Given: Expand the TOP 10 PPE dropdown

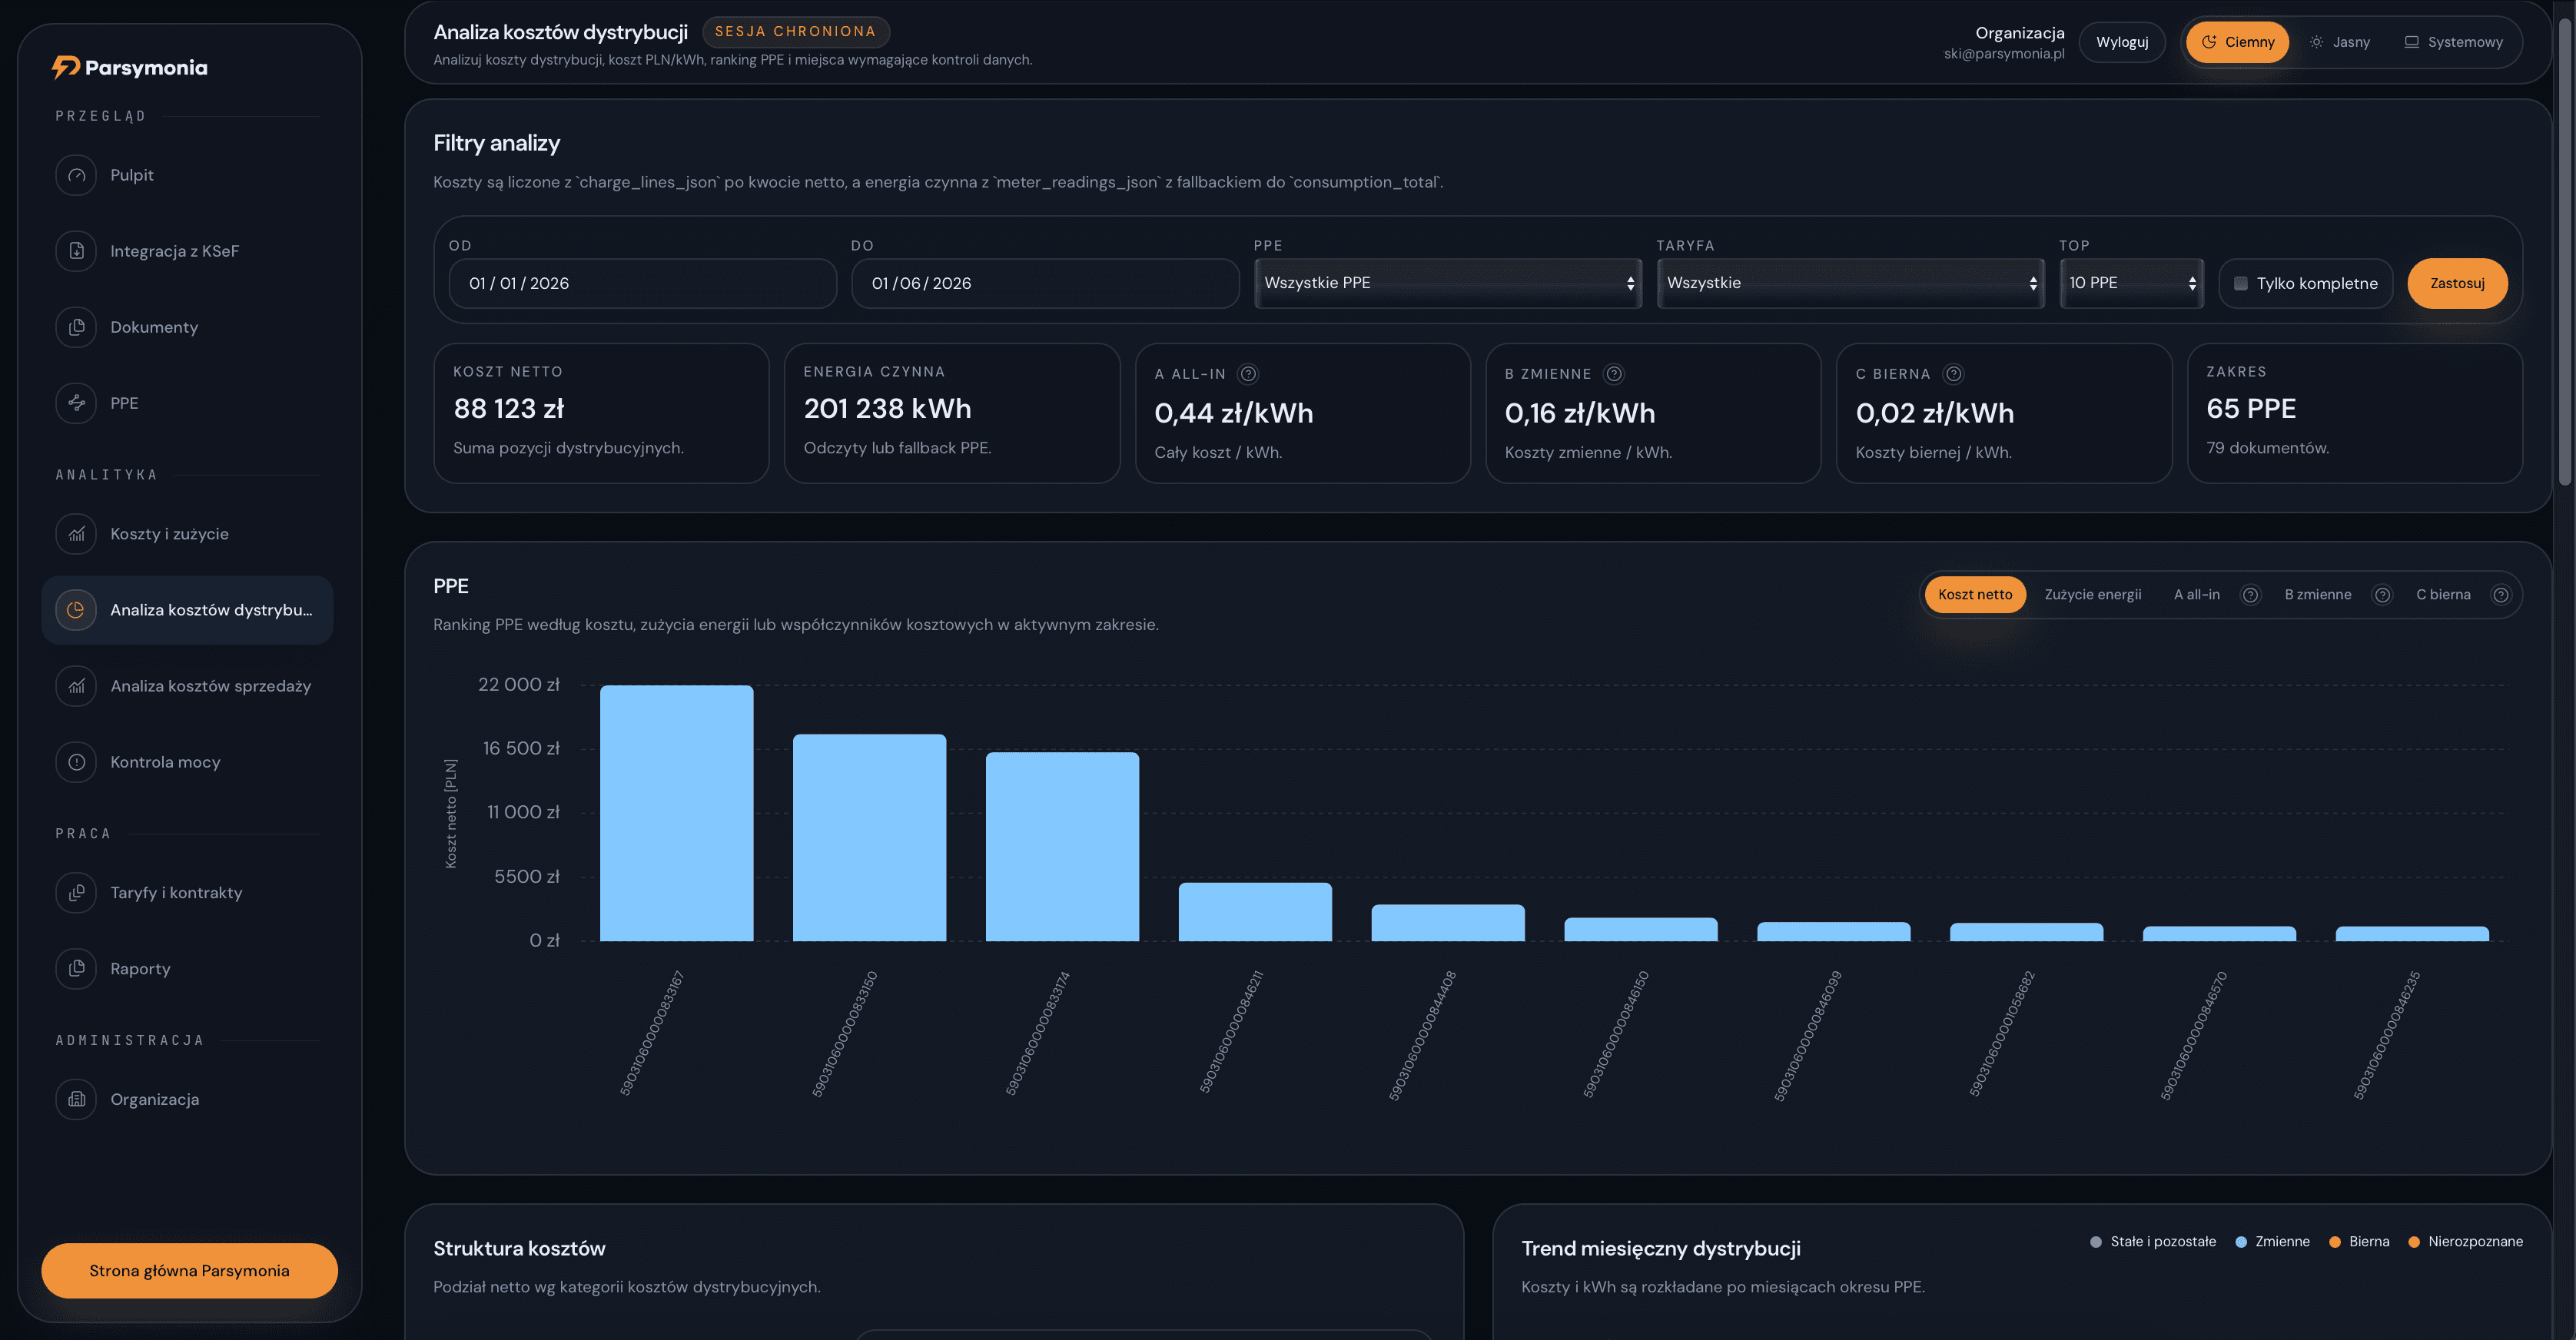Looking at the screenshot, I should coord(2131,283).
